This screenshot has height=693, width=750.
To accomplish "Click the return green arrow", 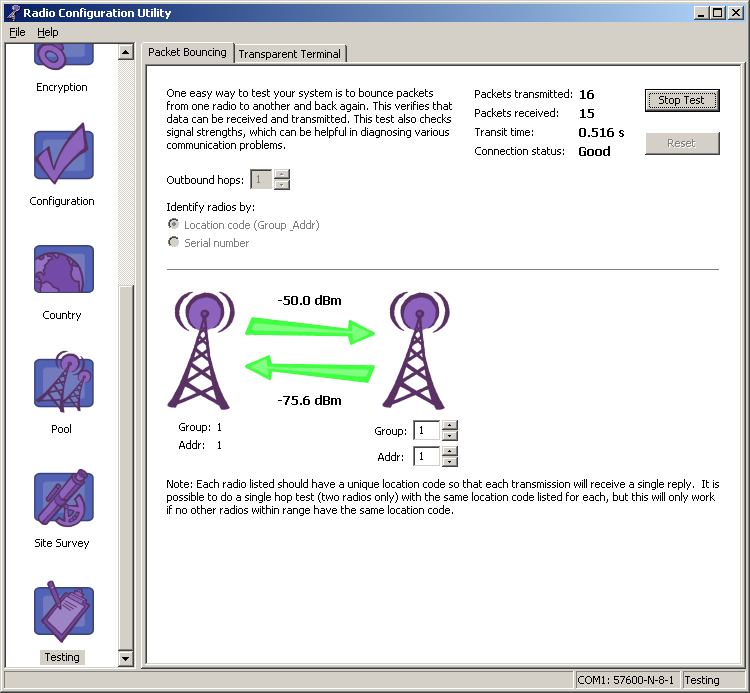I will [x=309, y=369].
